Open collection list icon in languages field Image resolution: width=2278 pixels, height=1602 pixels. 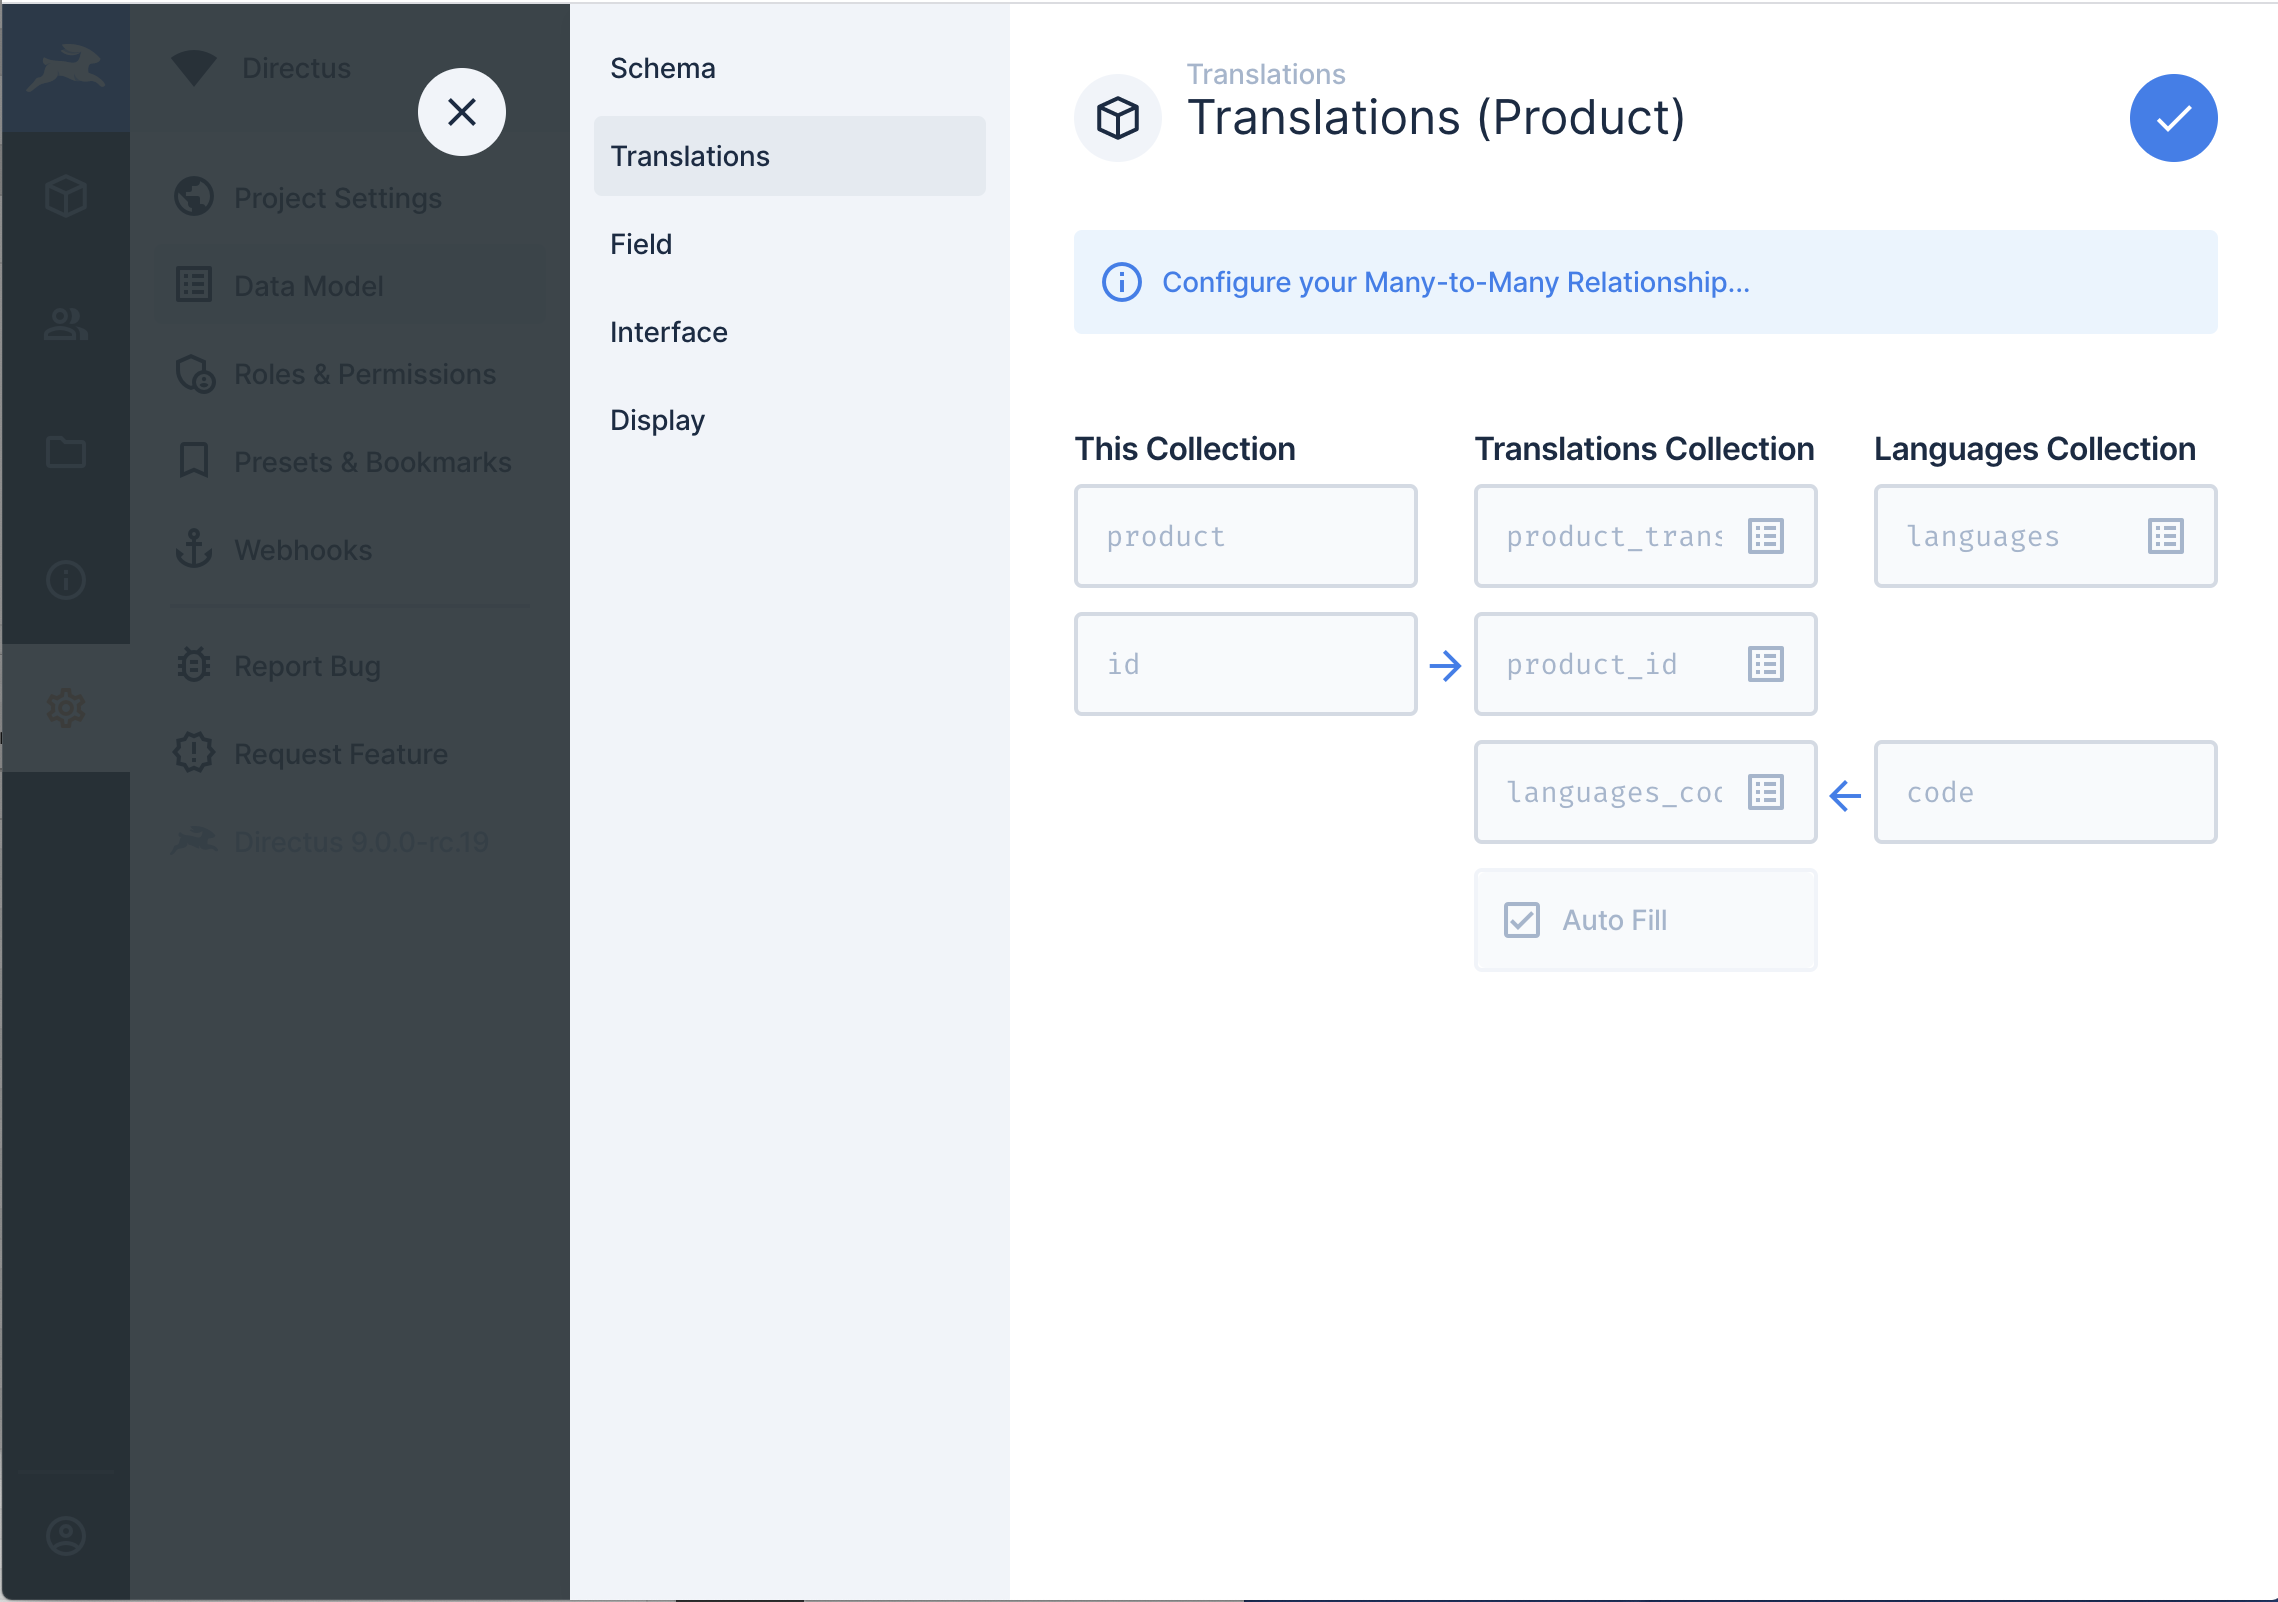coord(2166,537)
